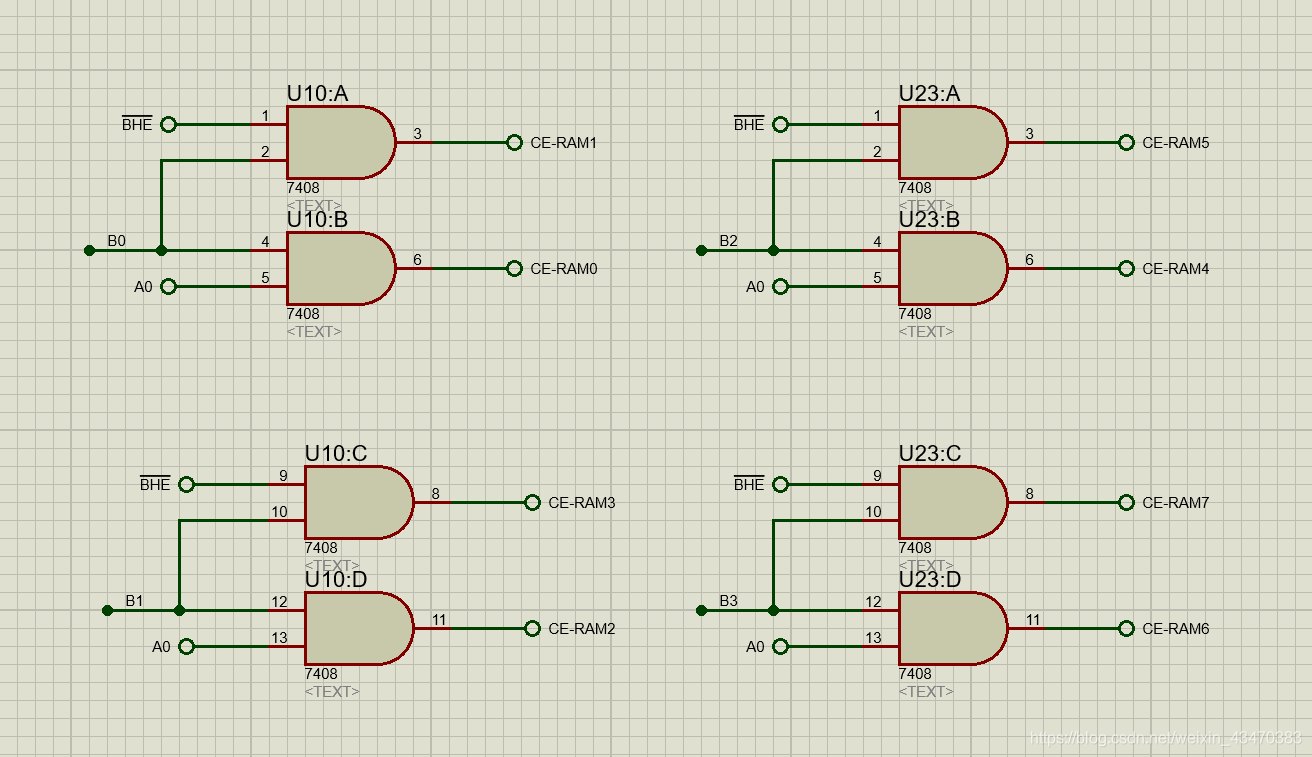This screenshot has height=757, width=1312.
Task: Pick the BHE terminal circle feeding U10:A
Action: coord(168,125)
